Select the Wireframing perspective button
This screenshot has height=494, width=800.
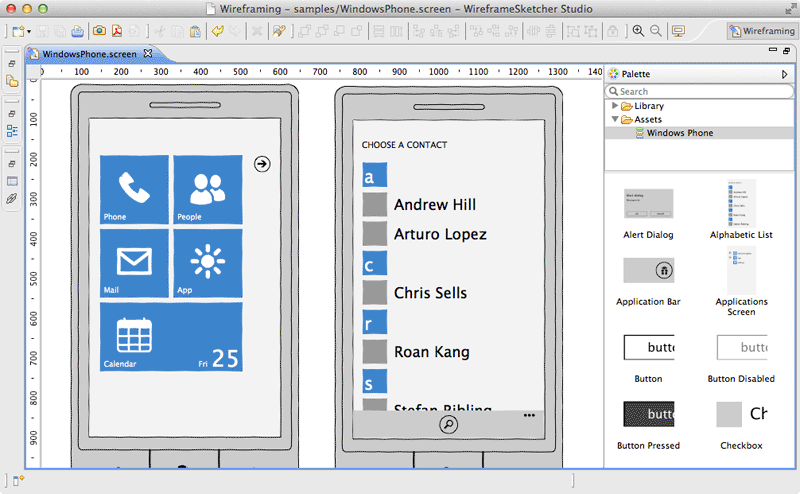click(762, 31)
